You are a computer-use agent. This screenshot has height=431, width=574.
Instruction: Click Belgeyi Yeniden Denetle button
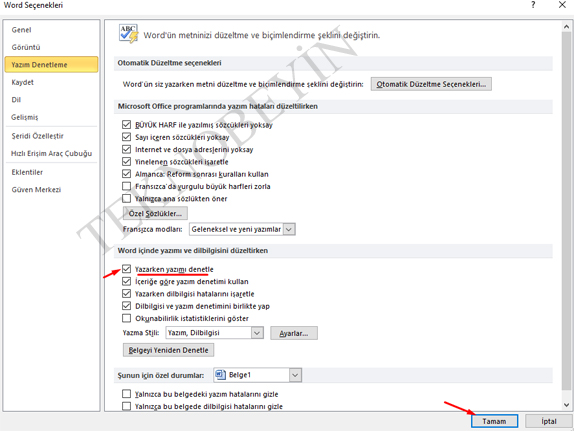[168, 350]
